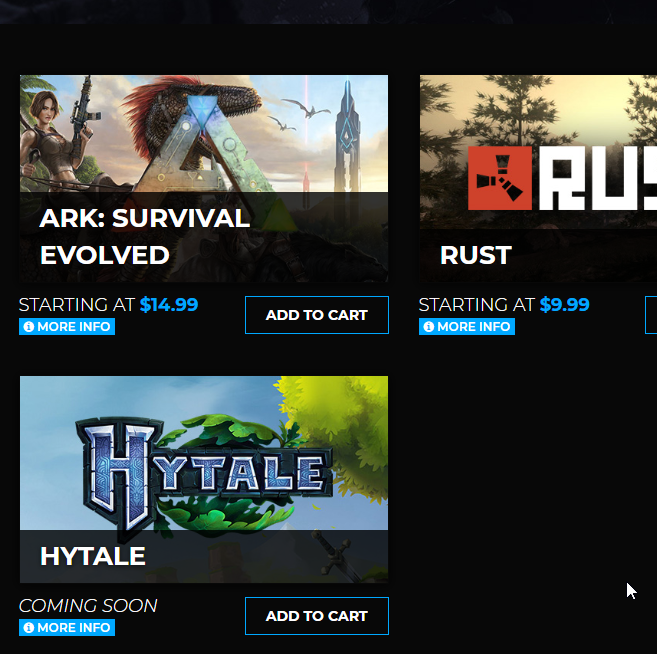Click the info icon under ARK price

(28, 327)
